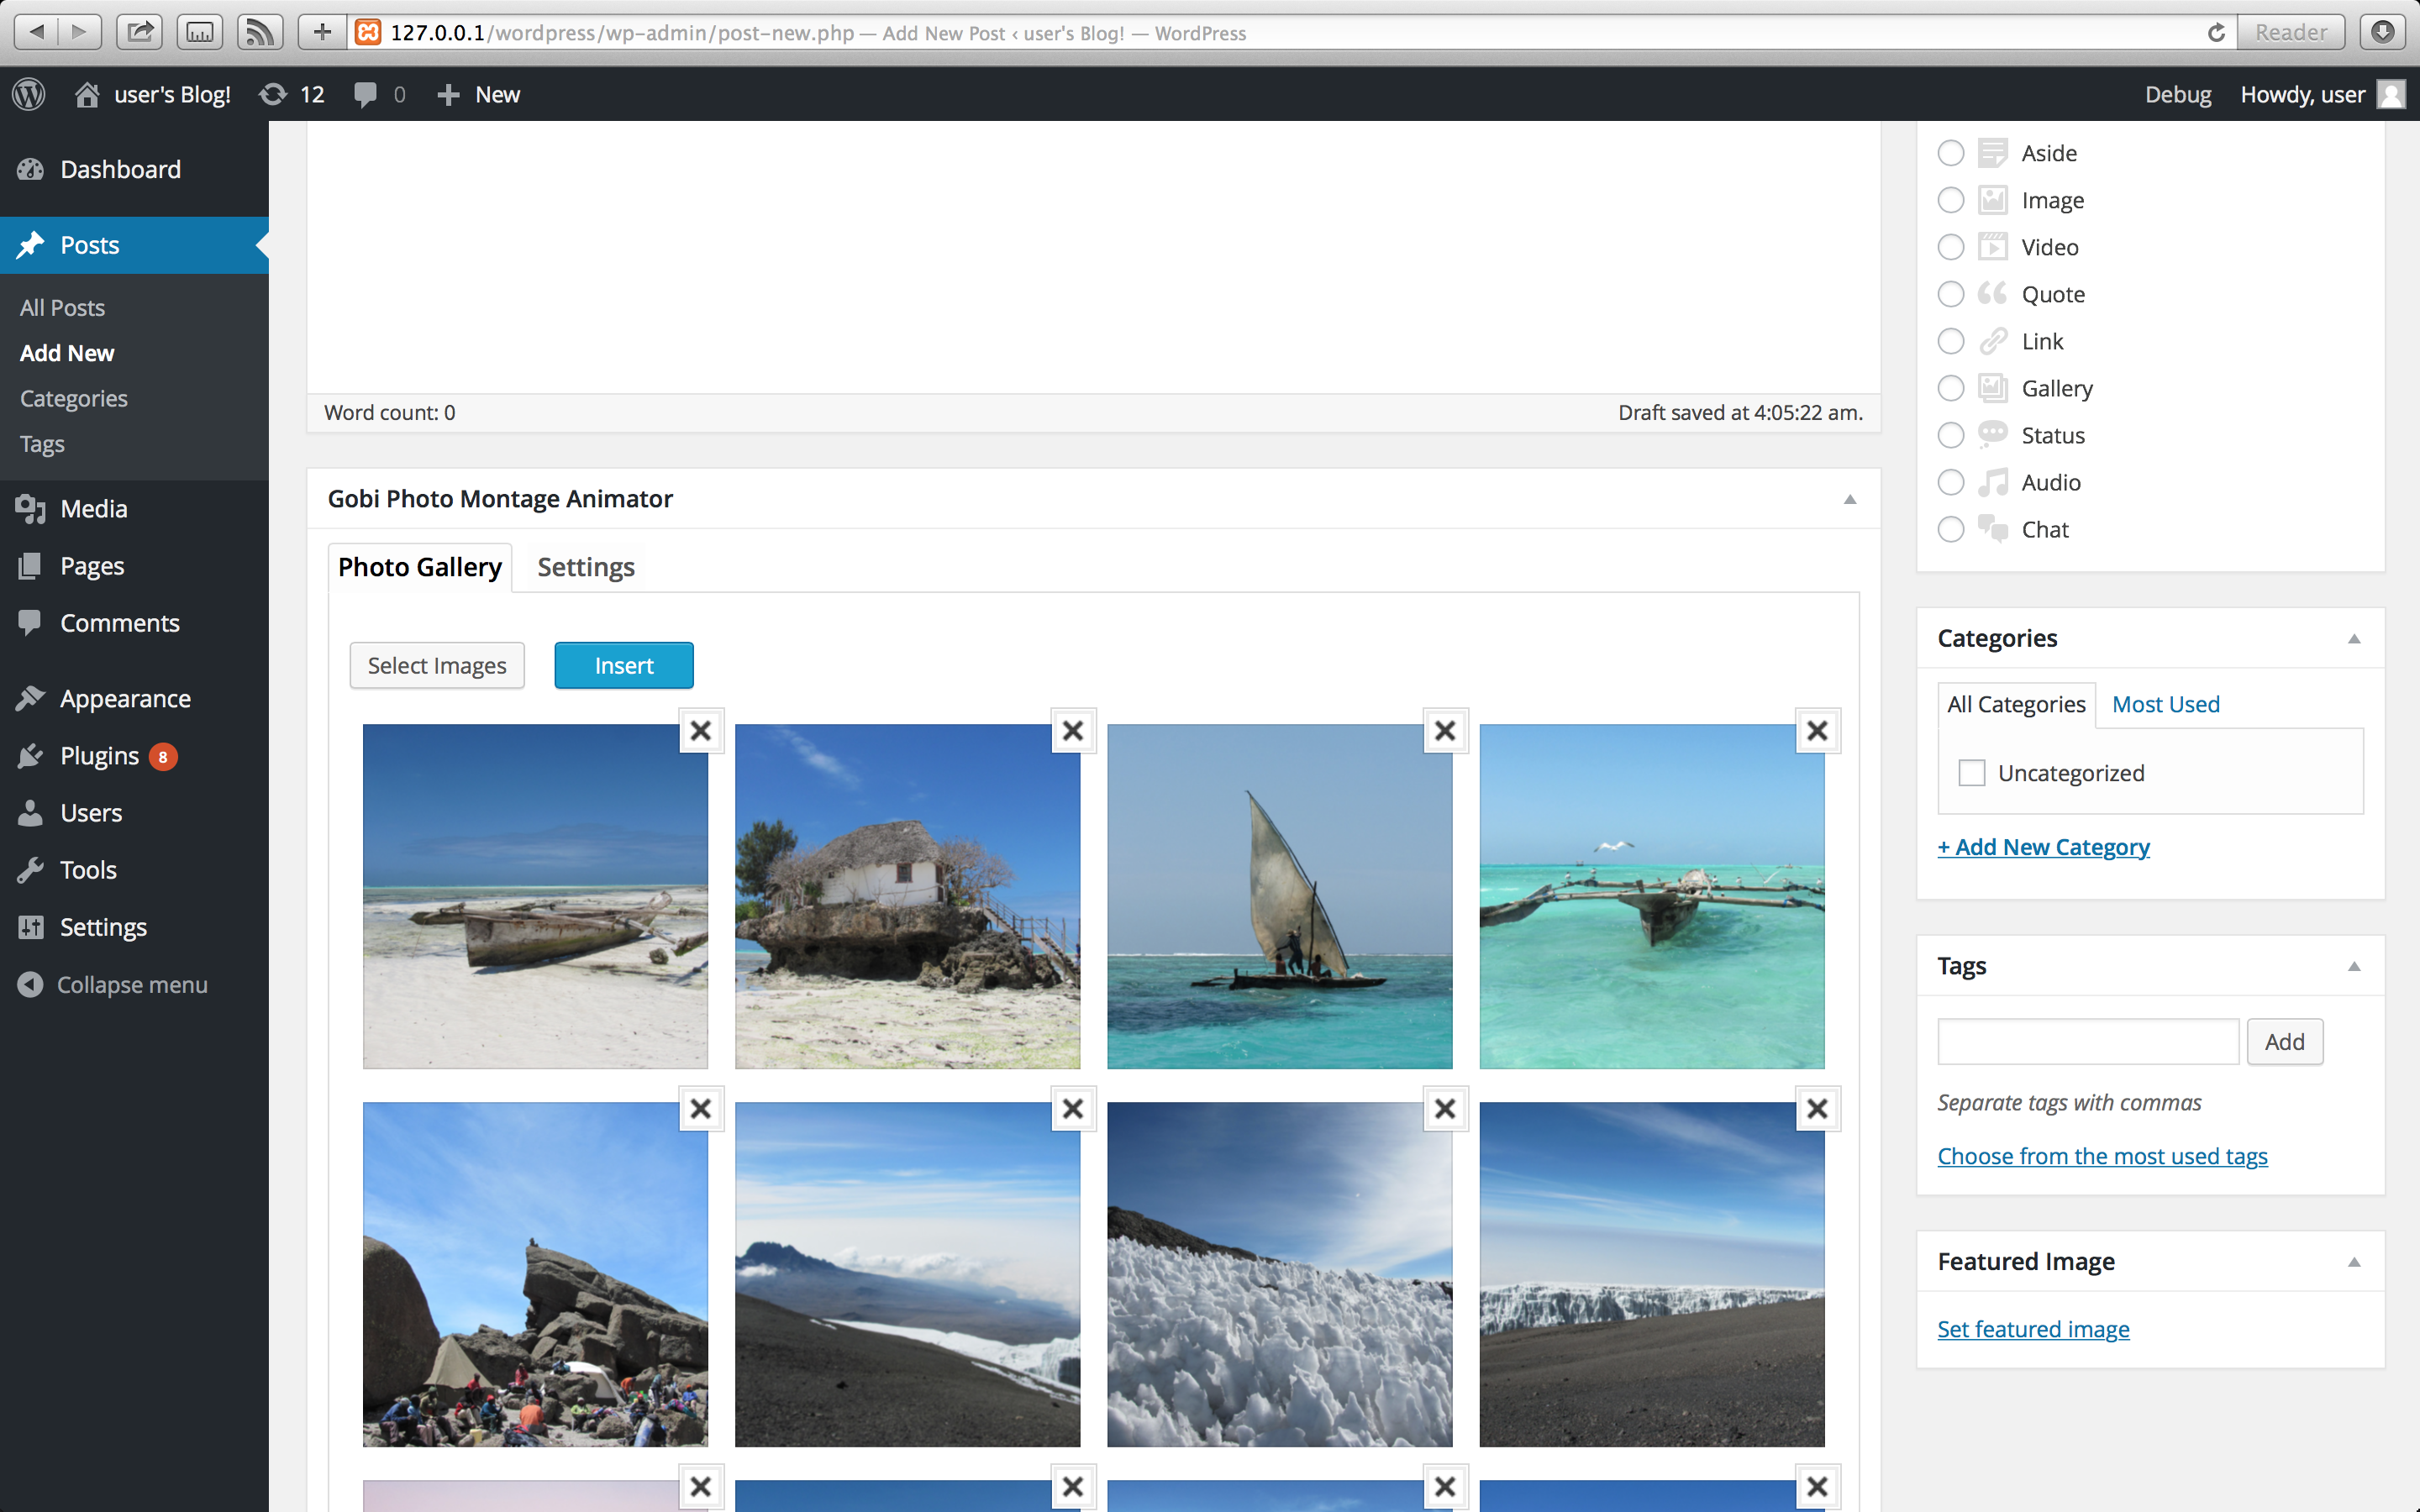The width and height of the screenshot is (2420, 1512).
Task: Select the Gallery post format radio button
Action: (x=1950, y=388)
